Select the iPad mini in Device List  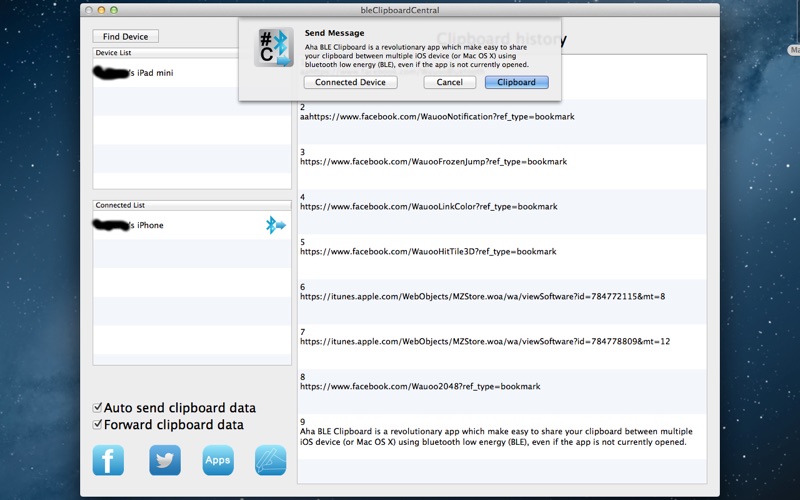click(192, 73)
